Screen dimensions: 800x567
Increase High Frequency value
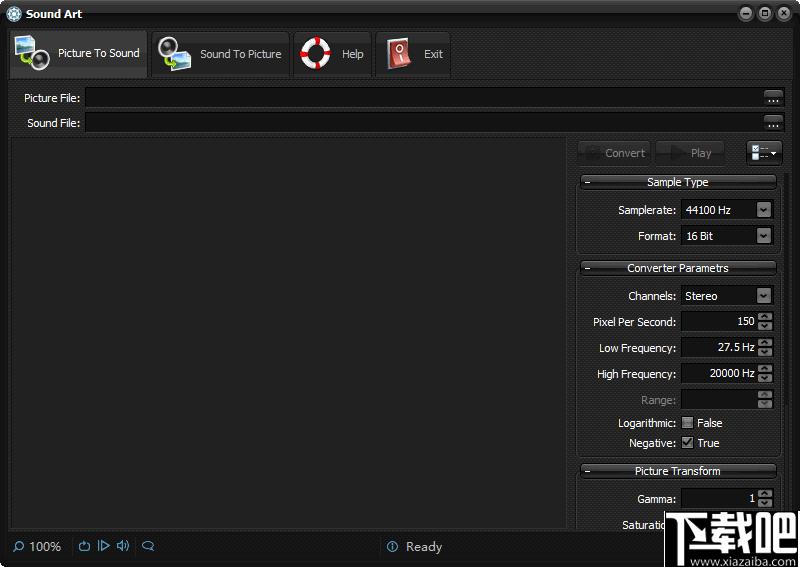[765, 369]
